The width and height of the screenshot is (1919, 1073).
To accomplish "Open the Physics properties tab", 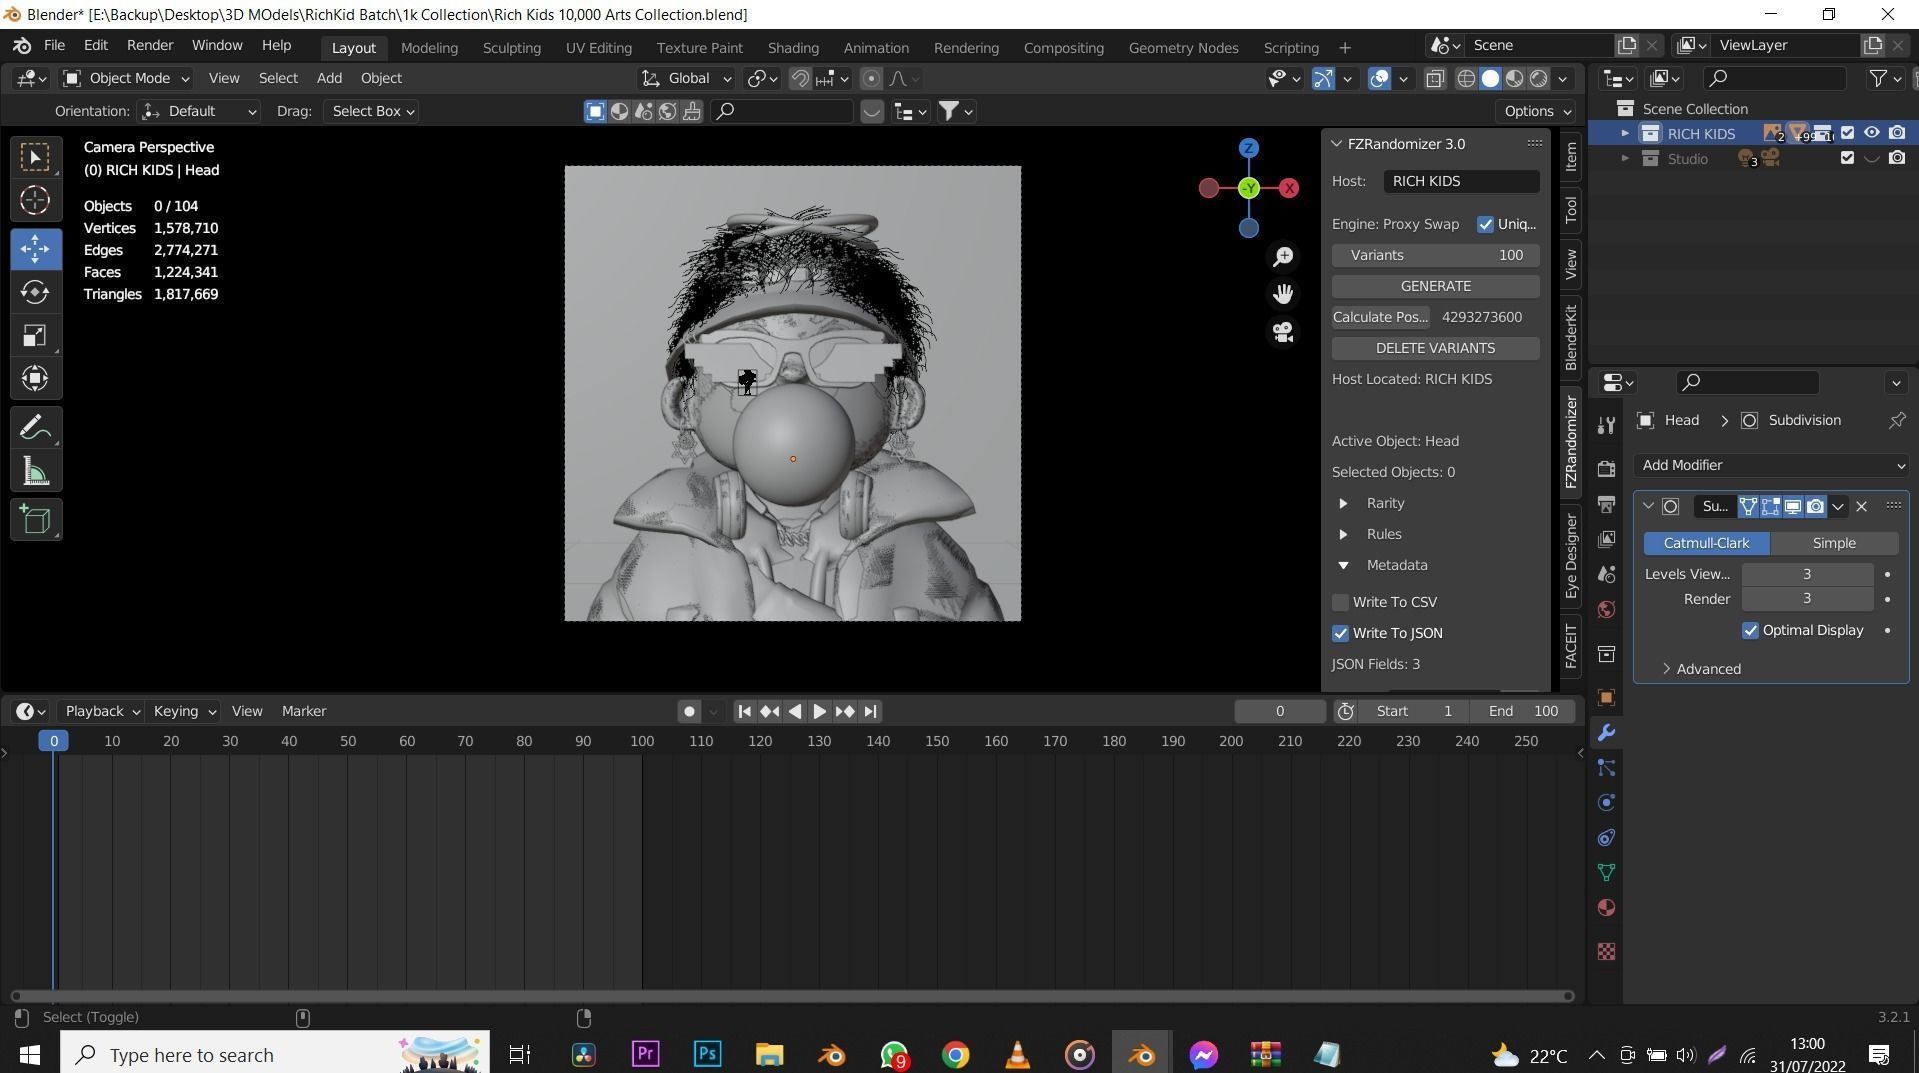I will tap(1606, 803).
